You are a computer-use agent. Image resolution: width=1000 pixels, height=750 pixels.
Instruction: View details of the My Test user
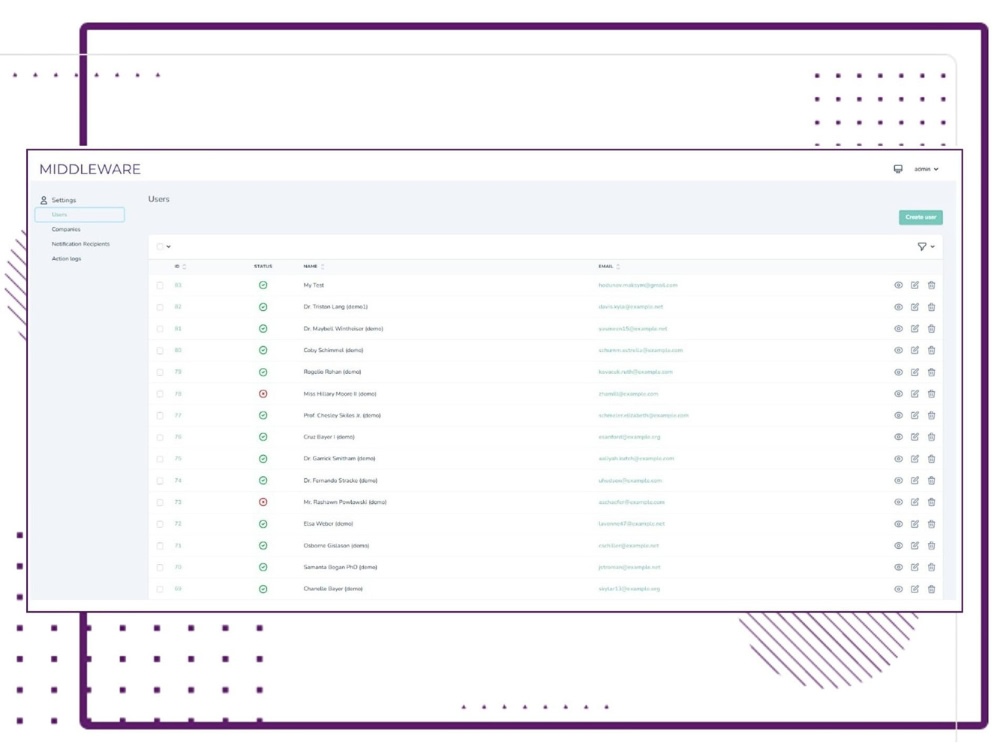[x=898, y=285]
